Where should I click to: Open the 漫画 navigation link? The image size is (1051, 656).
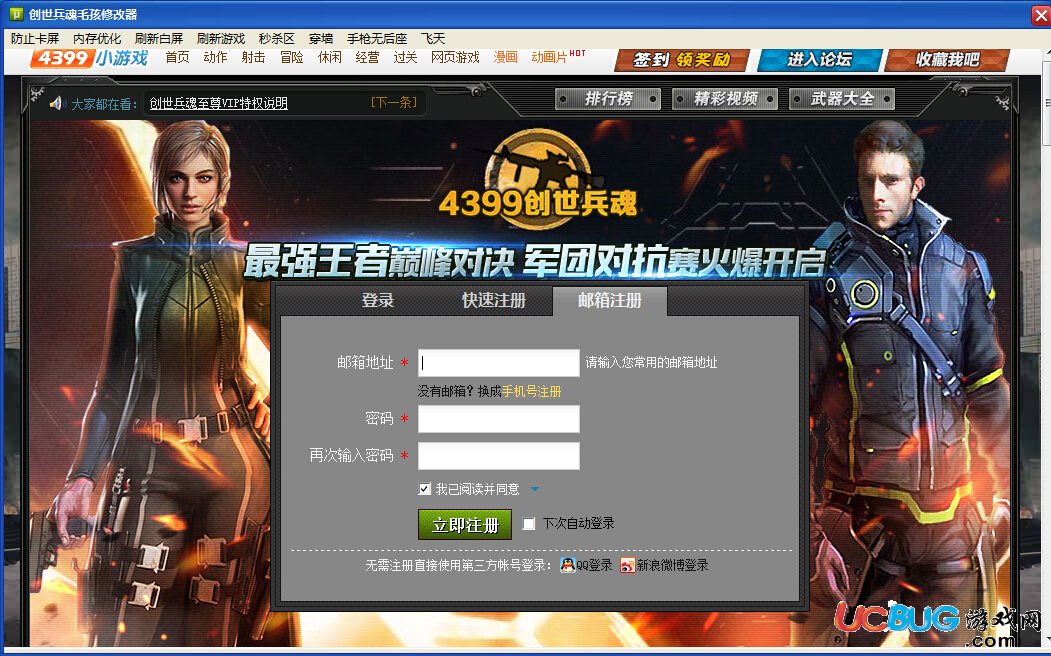click(505, 58)
